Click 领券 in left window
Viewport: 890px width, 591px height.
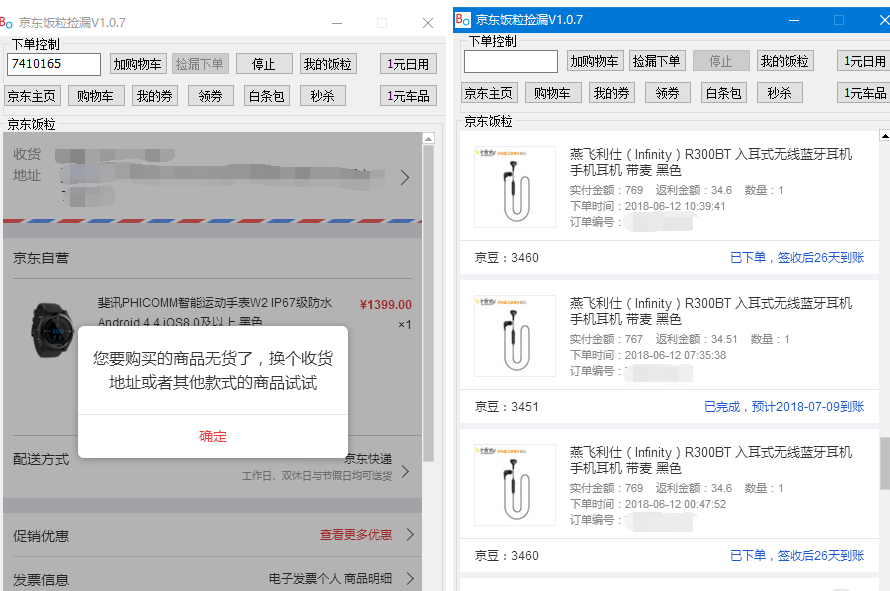click(211, 96)
